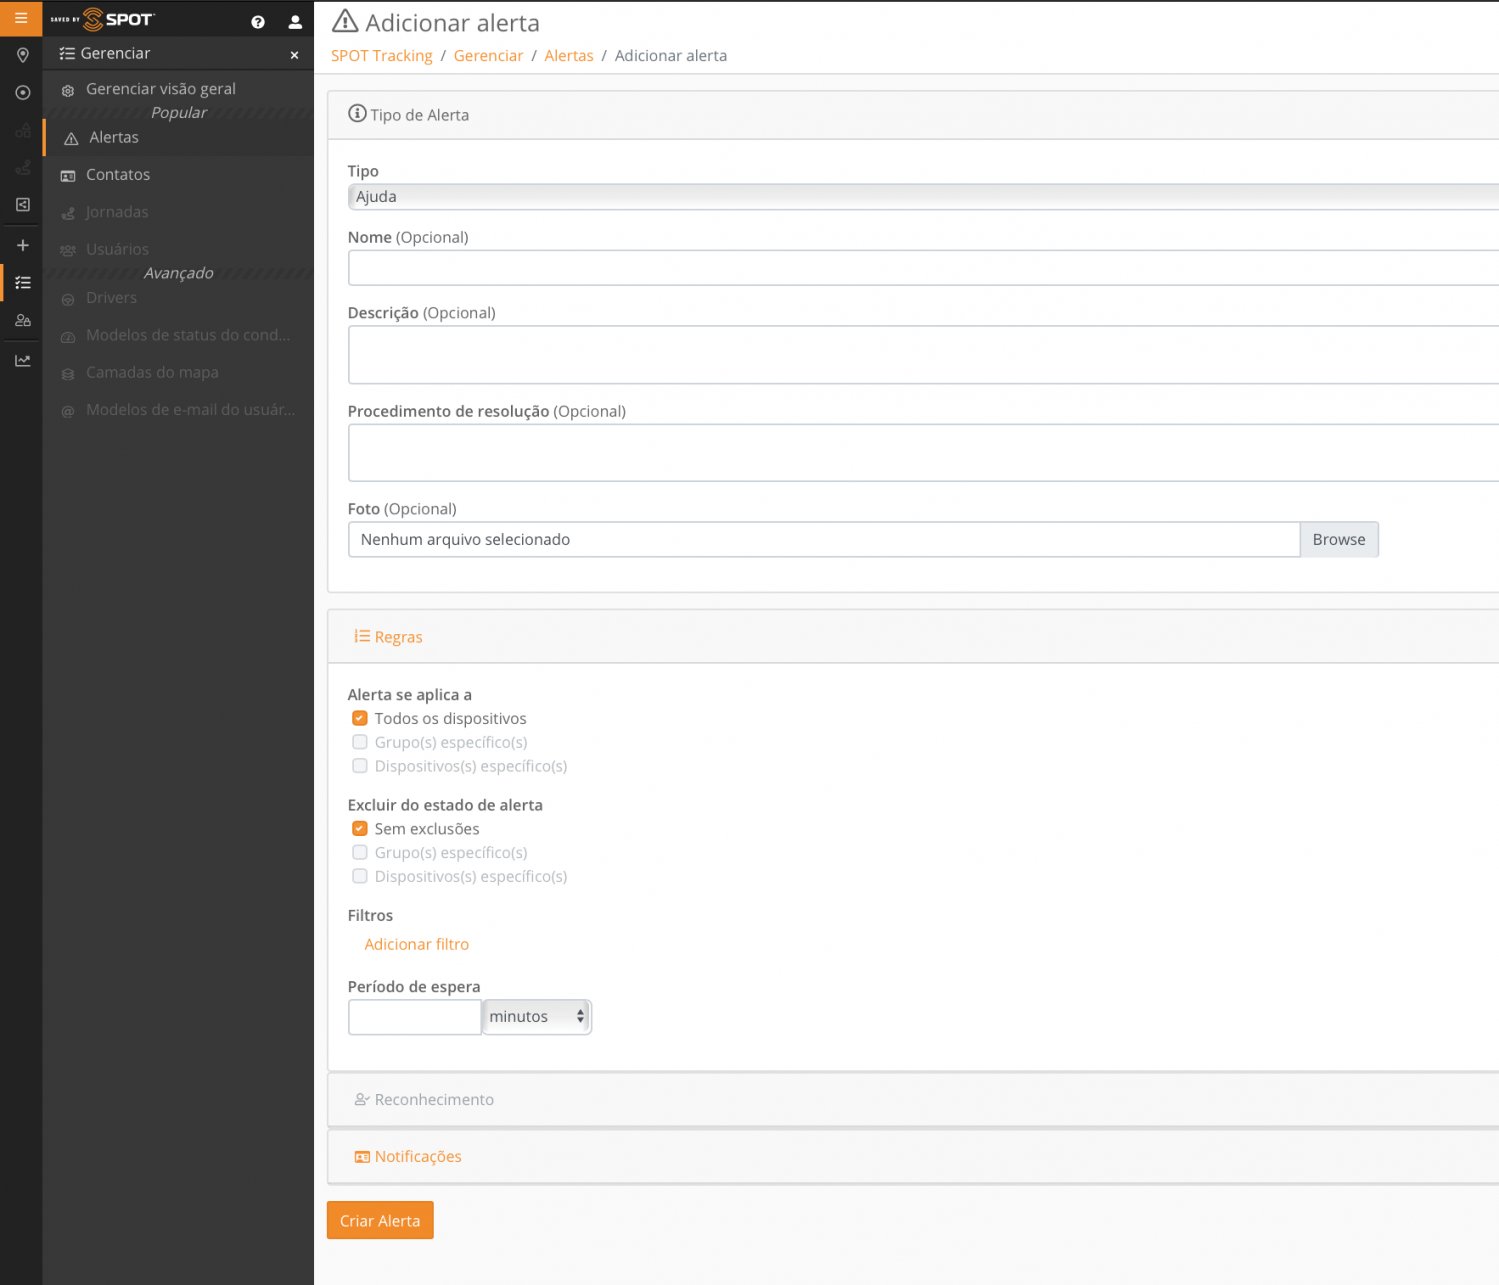Open the share icon in sidebar
Image resolution: width=1499 pixels, height=1285 pixels.
point(22,205)
